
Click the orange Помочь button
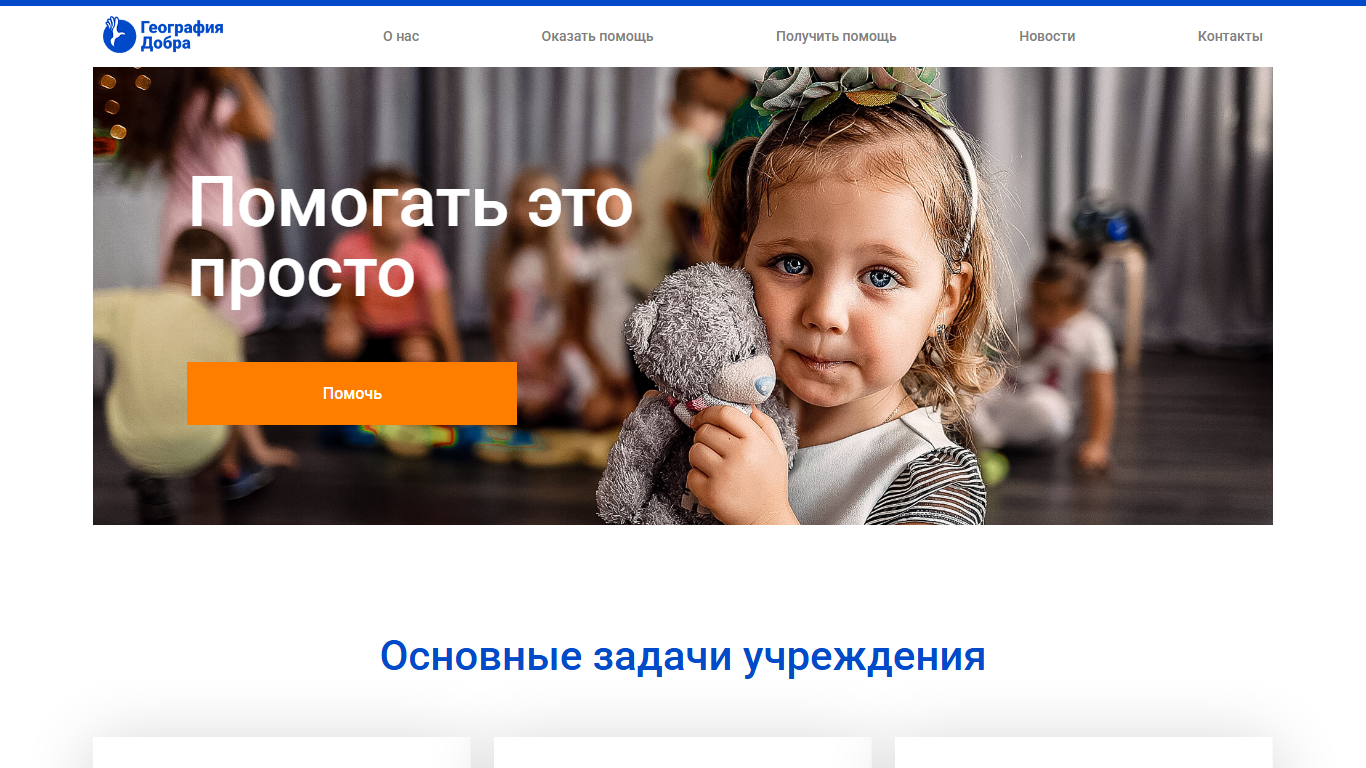pos(352,393)
